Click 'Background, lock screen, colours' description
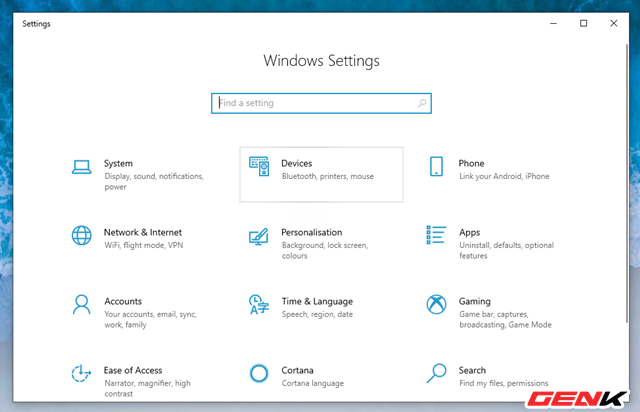640x412 pixels. [x=325, y=250]
